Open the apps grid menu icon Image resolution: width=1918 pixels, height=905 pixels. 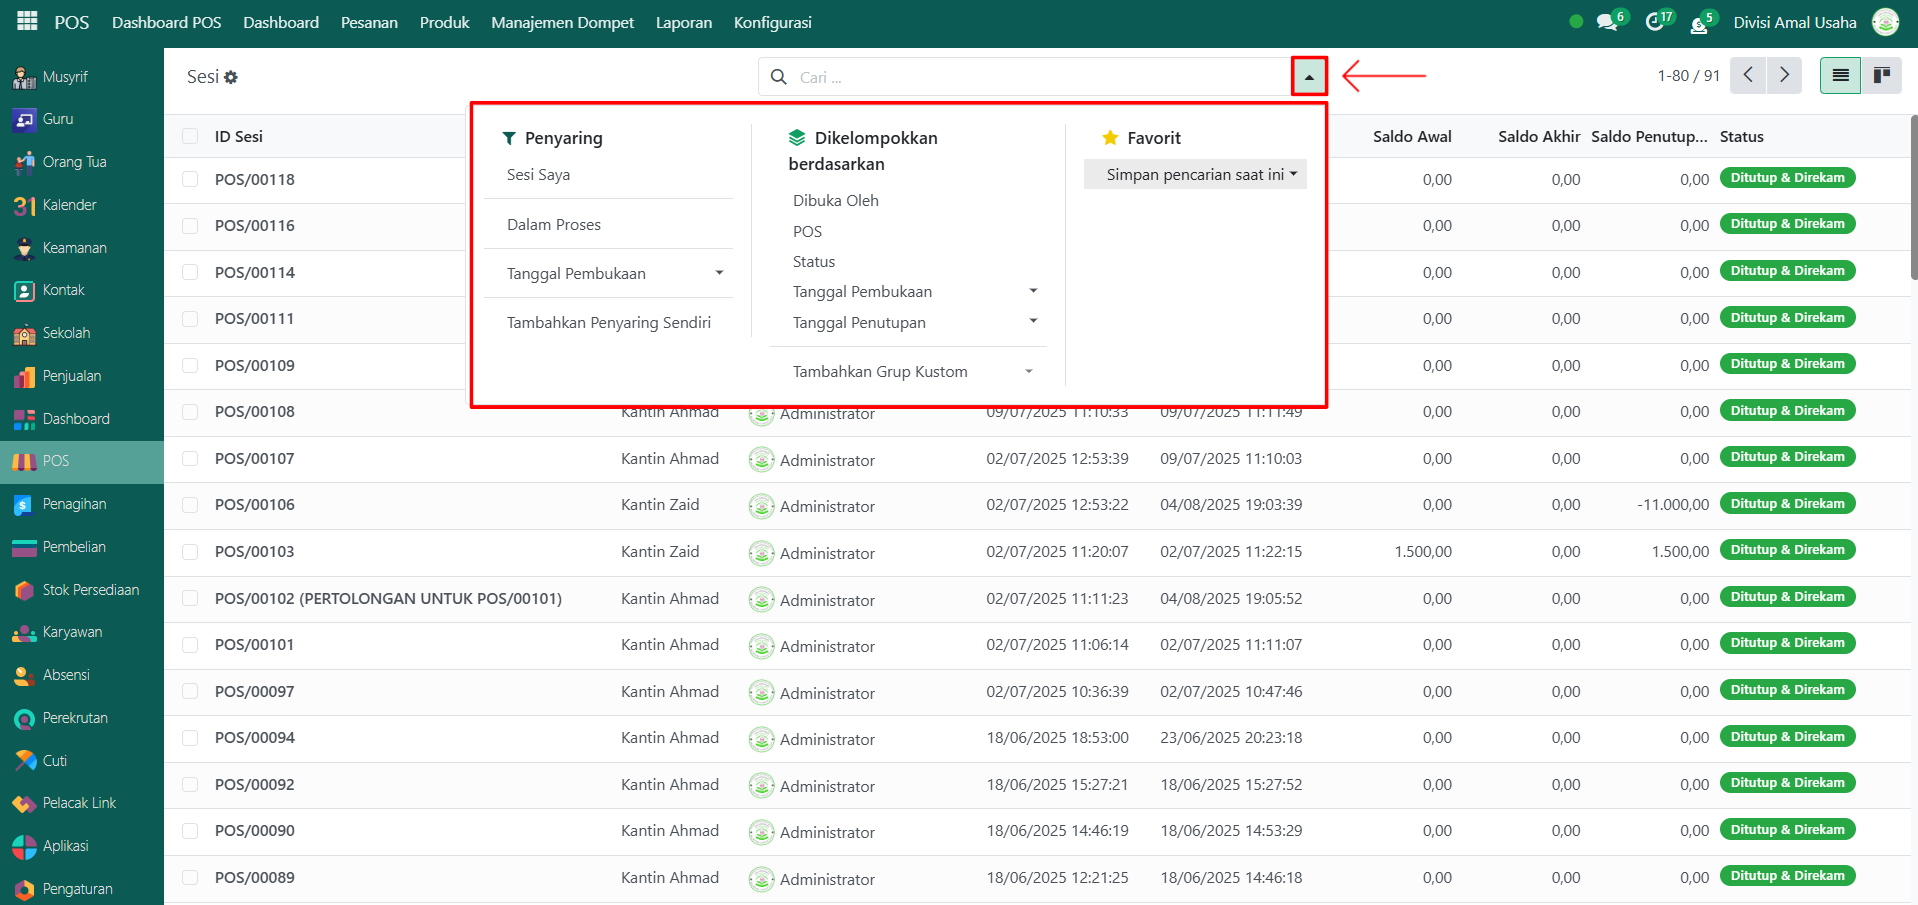click(x=27, y=21)
